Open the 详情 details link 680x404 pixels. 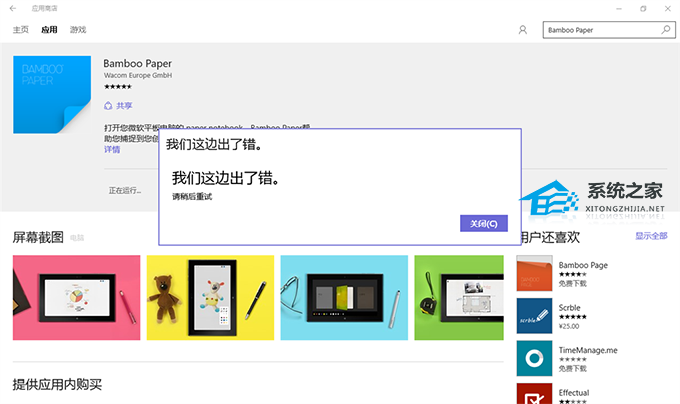point(112,150)
